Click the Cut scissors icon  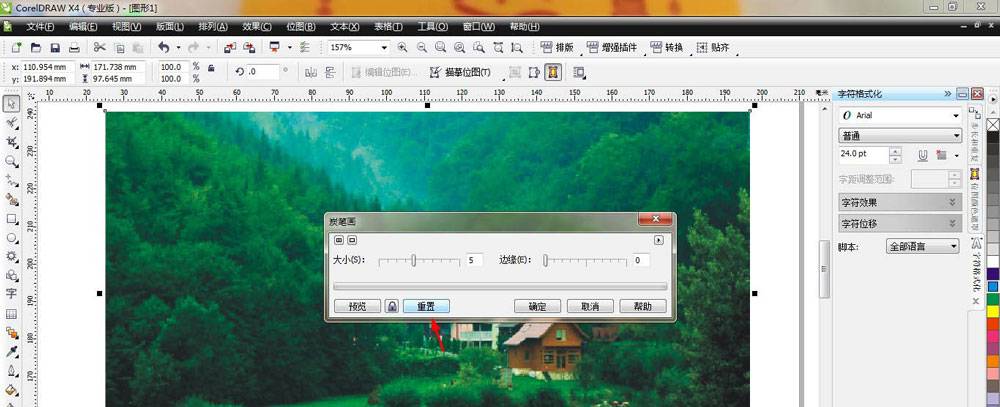pyautogui.click(x=99, y=47)
